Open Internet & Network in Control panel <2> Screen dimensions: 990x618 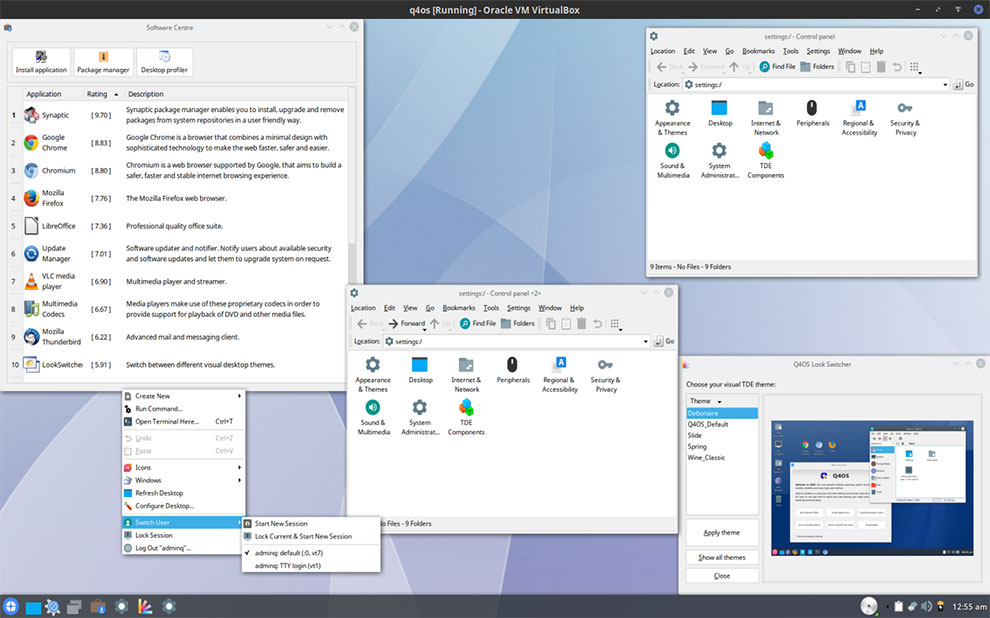(466, 374)
